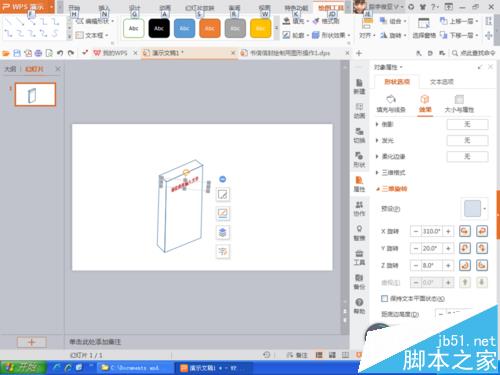
Task: Click the Windows 开始 start button
Action: tap(23, 368)
